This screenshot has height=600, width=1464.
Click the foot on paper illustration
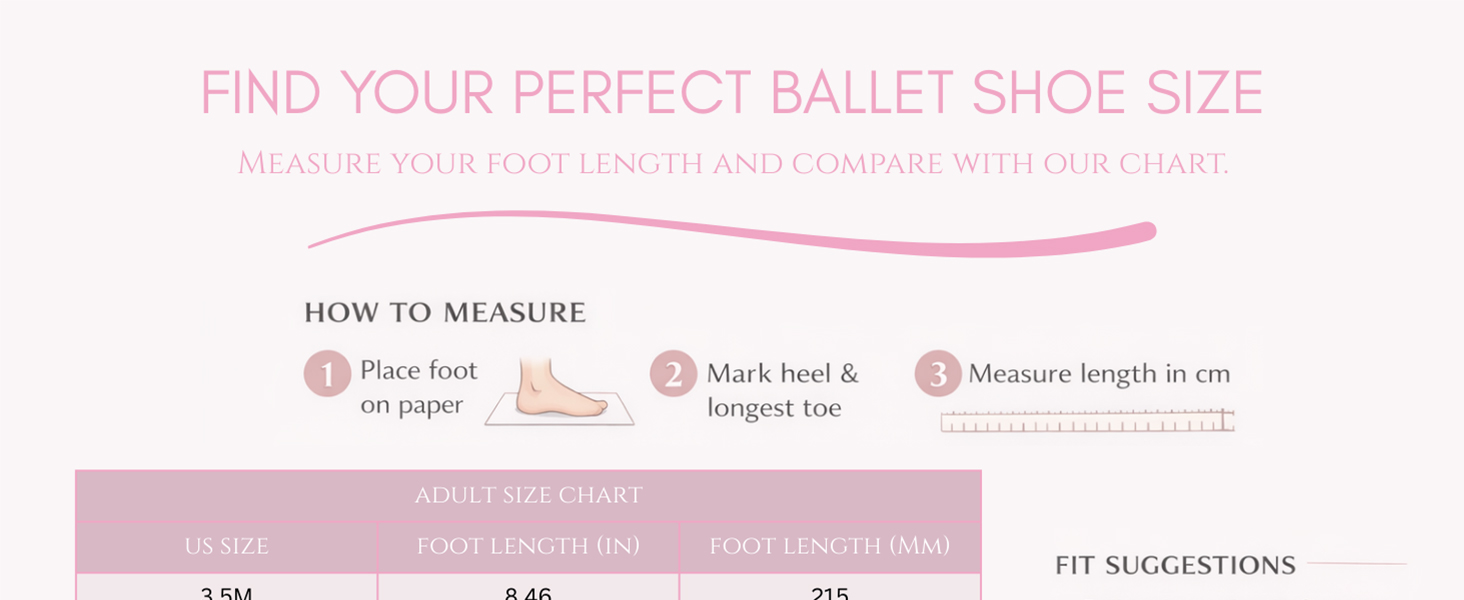pyautogui.click(x=560, y=393)
